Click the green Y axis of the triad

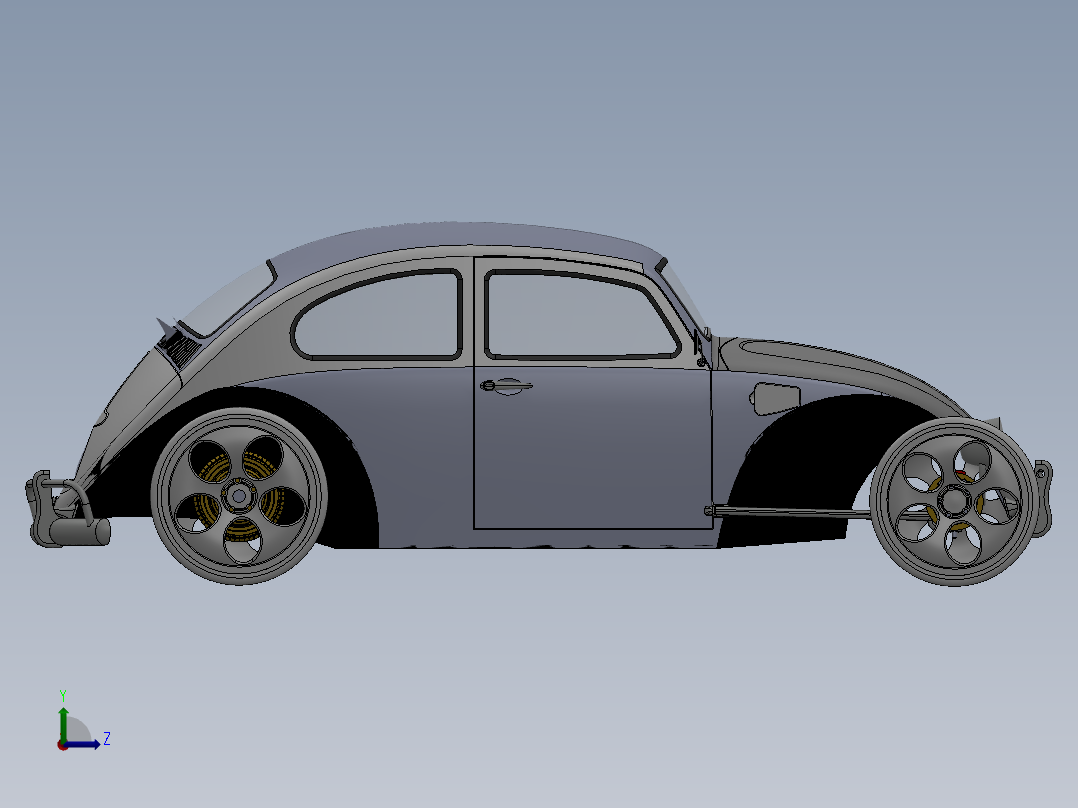click(x=63, y=723)
